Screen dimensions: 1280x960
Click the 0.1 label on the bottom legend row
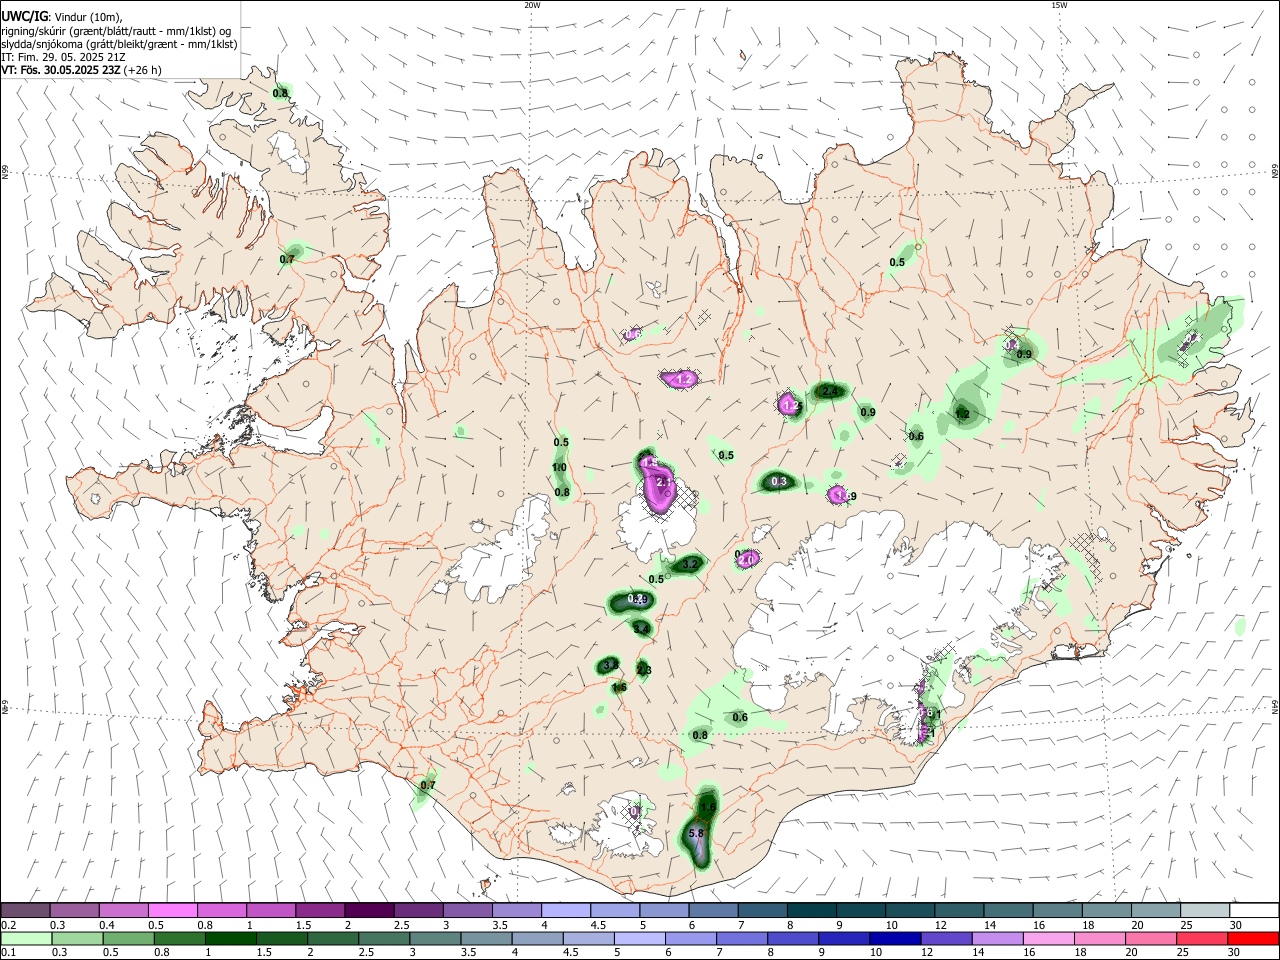click(x=8, y=954)
